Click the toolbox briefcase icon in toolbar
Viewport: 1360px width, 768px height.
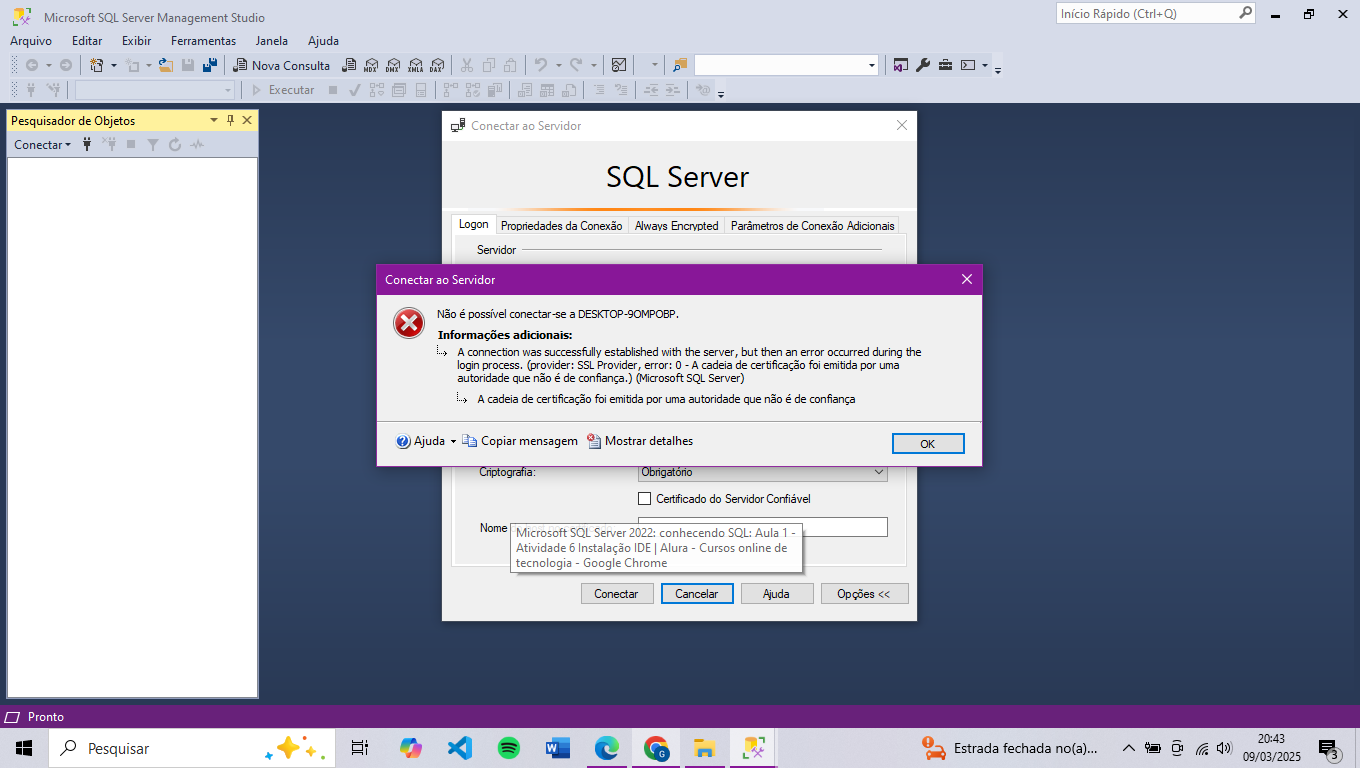click(x=945, y=65)
